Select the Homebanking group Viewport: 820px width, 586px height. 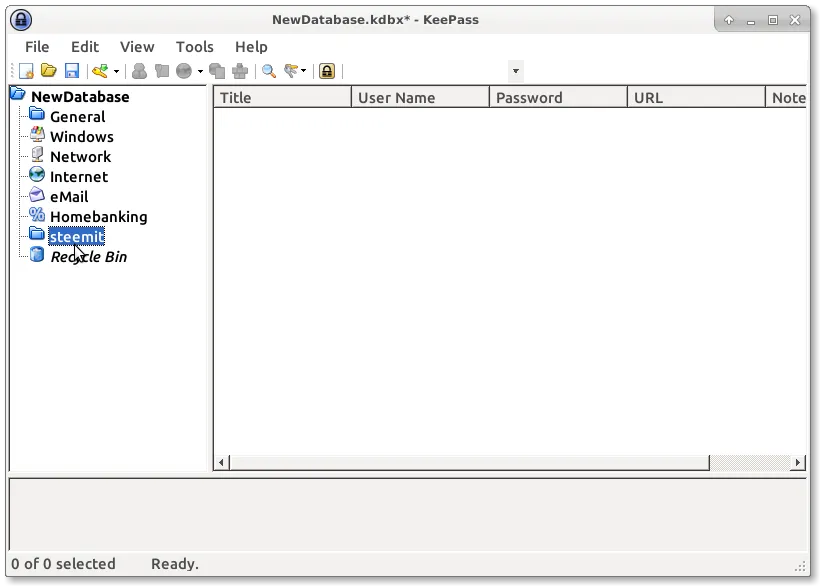(x=98, y=217)
